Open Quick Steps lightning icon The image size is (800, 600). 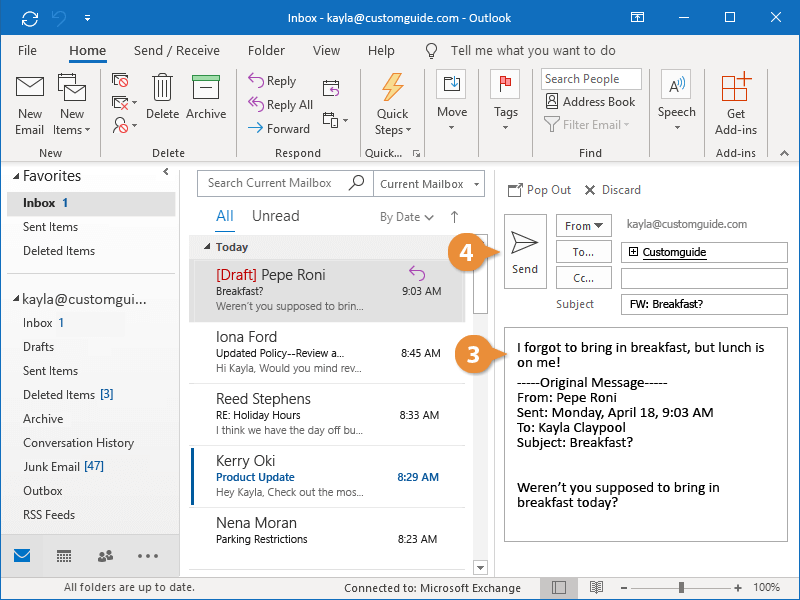coord(392,87)
